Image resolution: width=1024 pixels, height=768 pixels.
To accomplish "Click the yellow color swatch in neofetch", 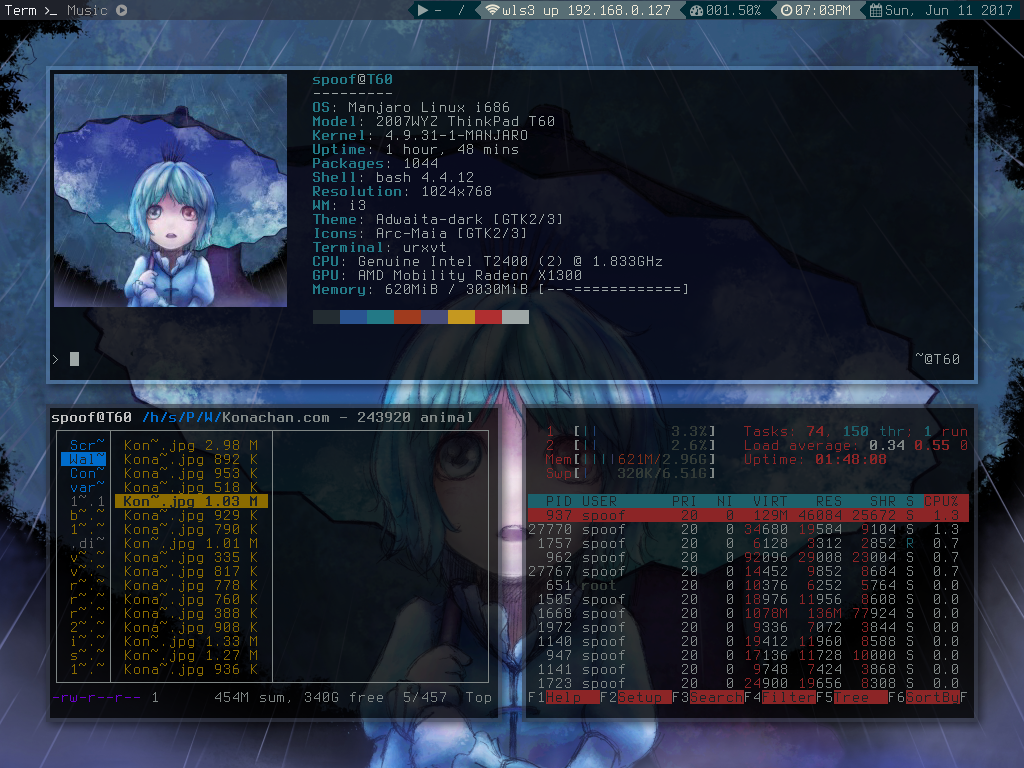I will coord(461,317).
